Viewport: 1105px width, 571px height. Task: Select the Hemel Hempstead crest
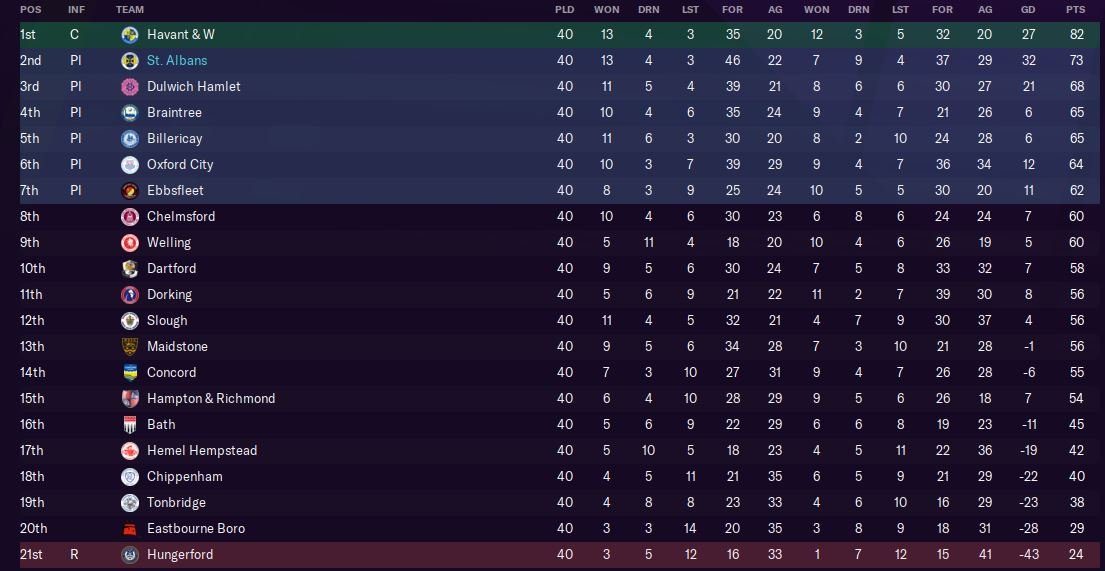(130, 451)
